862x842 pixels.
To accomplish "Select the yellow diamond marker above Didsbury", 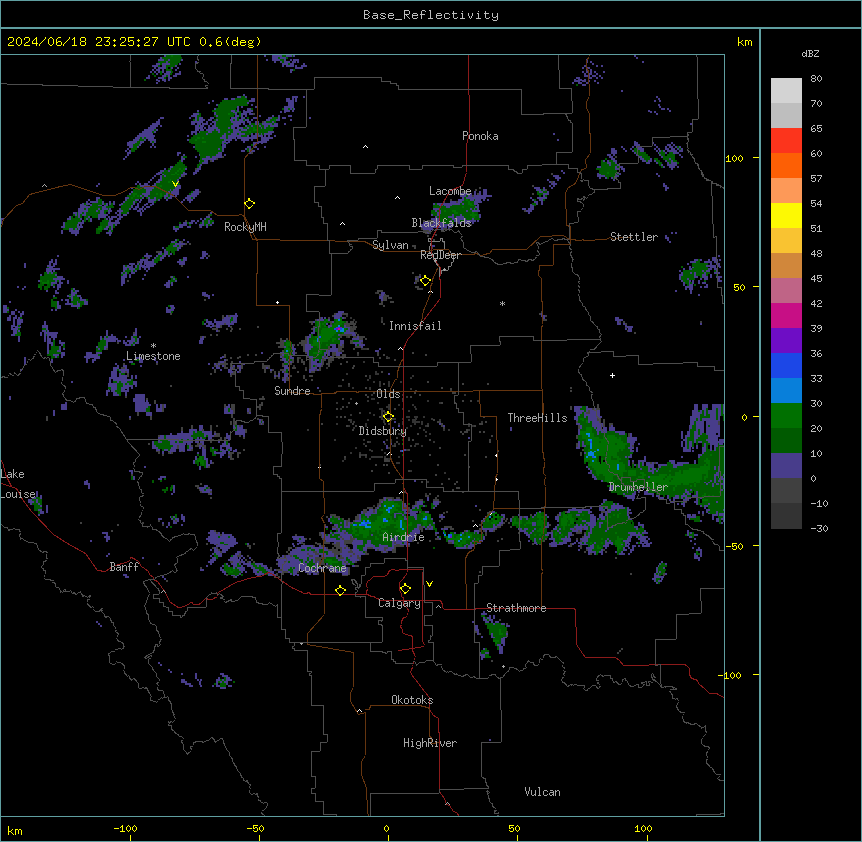I will 388,416.
